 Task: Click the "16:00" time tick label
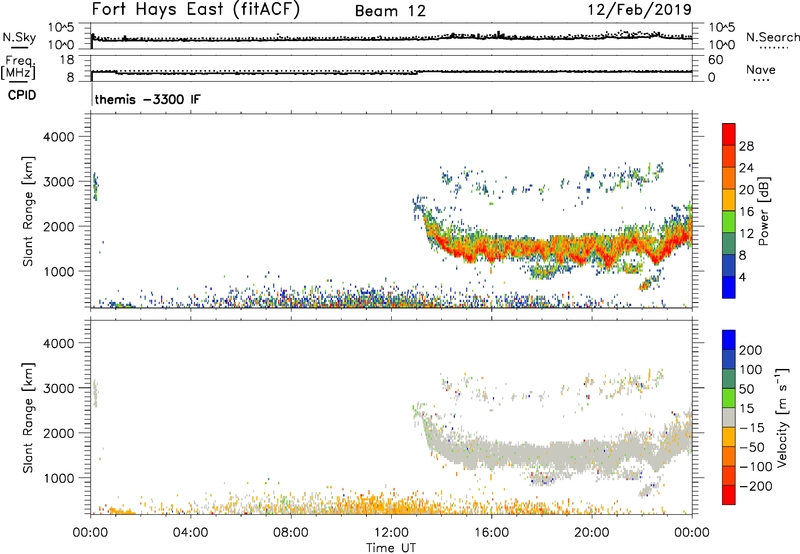(x=491, y=533)
